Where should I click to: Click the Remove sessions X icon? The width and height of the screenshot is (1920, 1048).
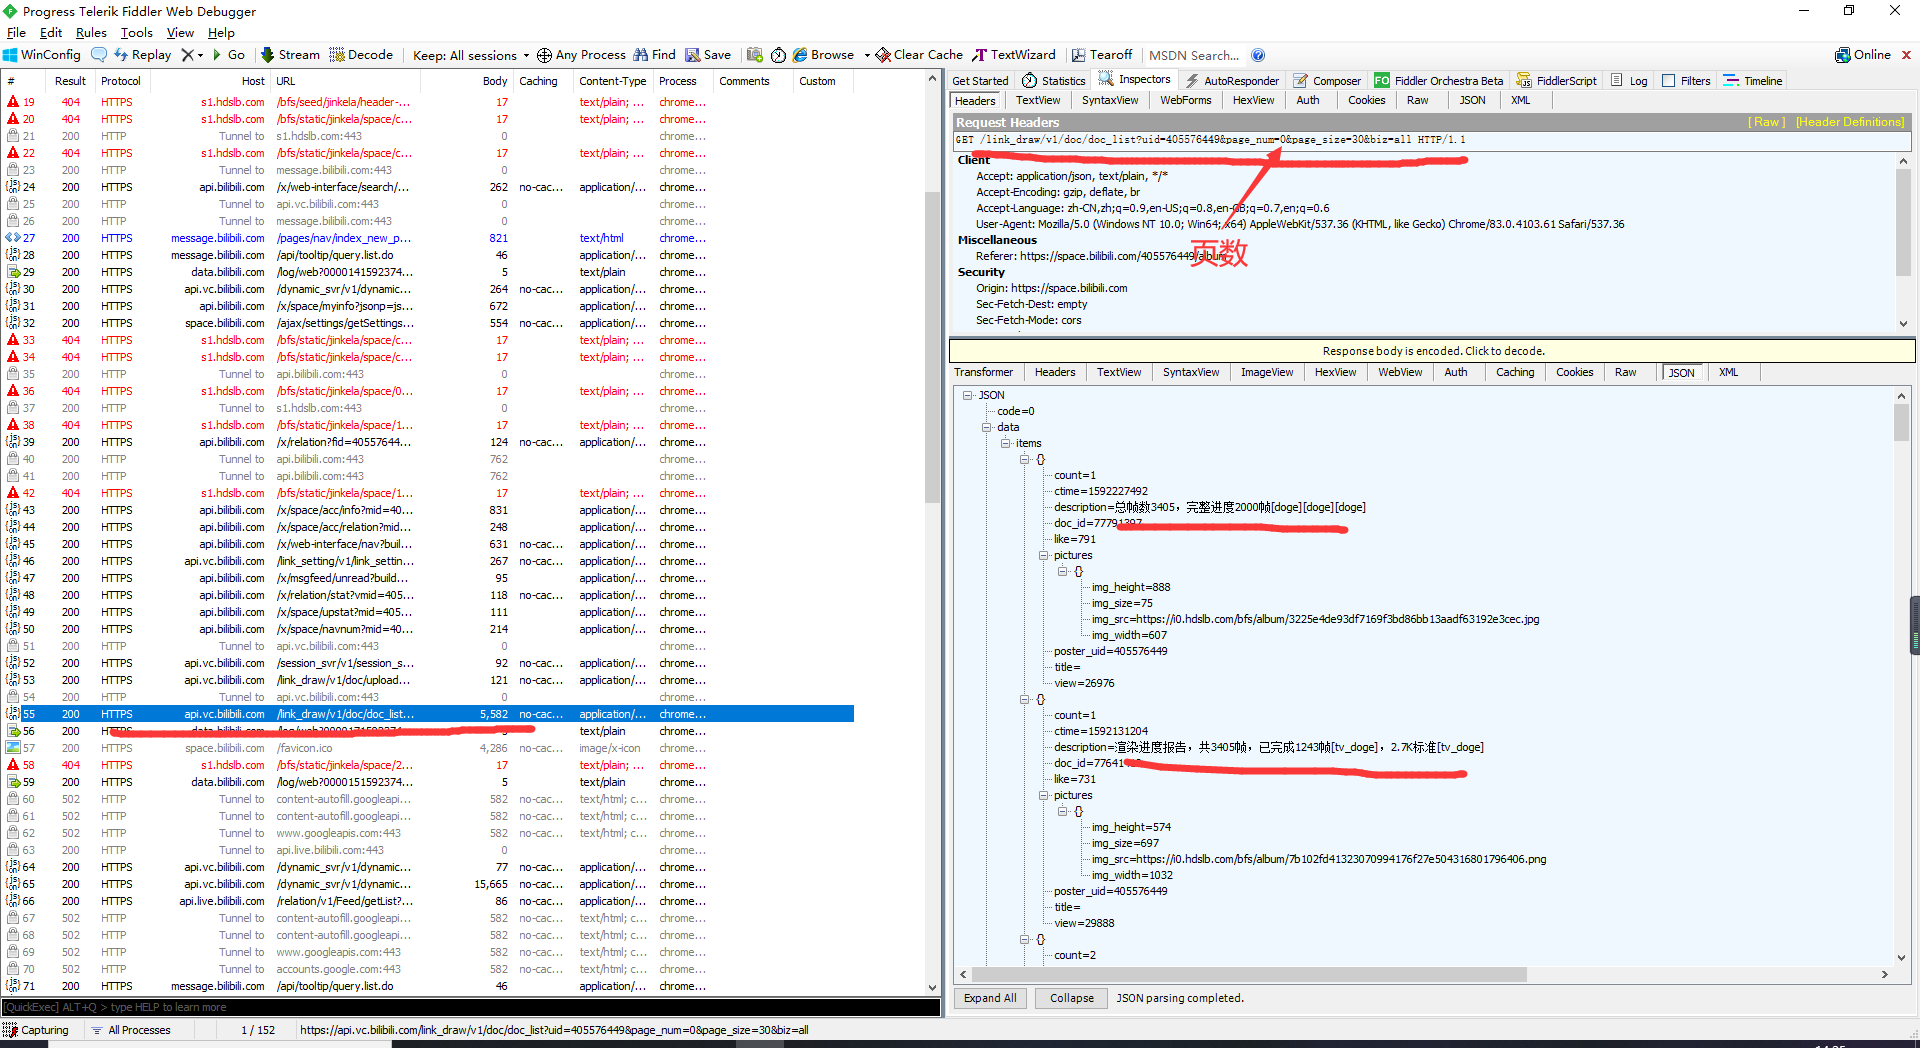(x=187, y=55)
